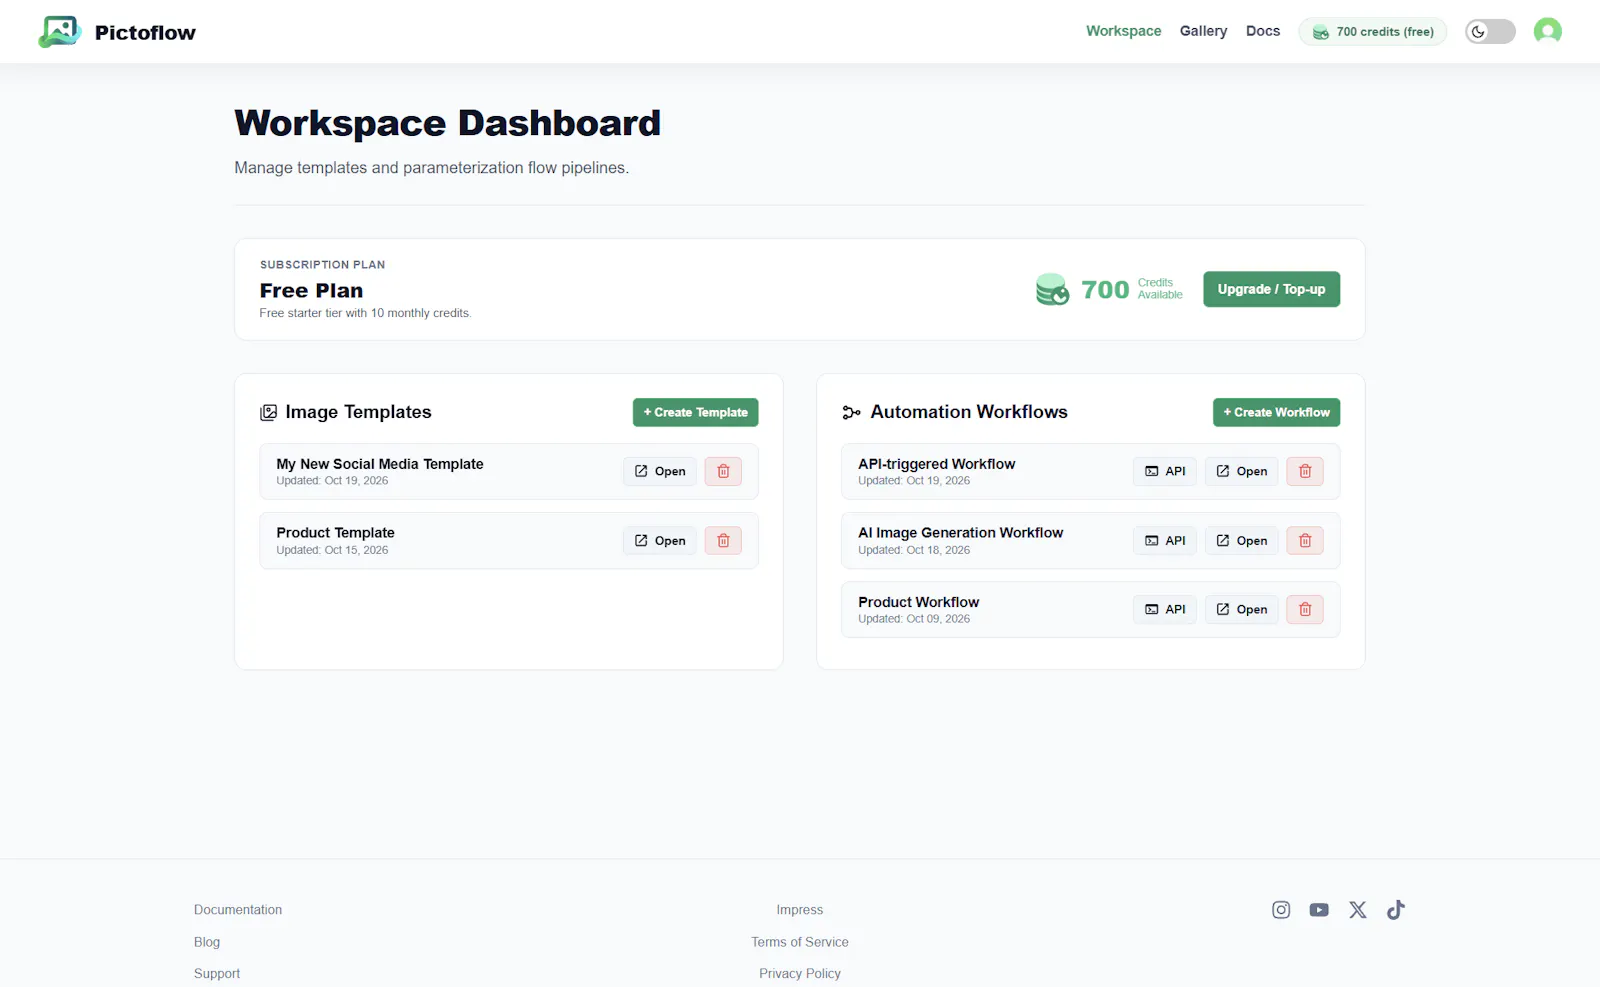Click the 'Workspace Dashboard' heading

(447, 123)
